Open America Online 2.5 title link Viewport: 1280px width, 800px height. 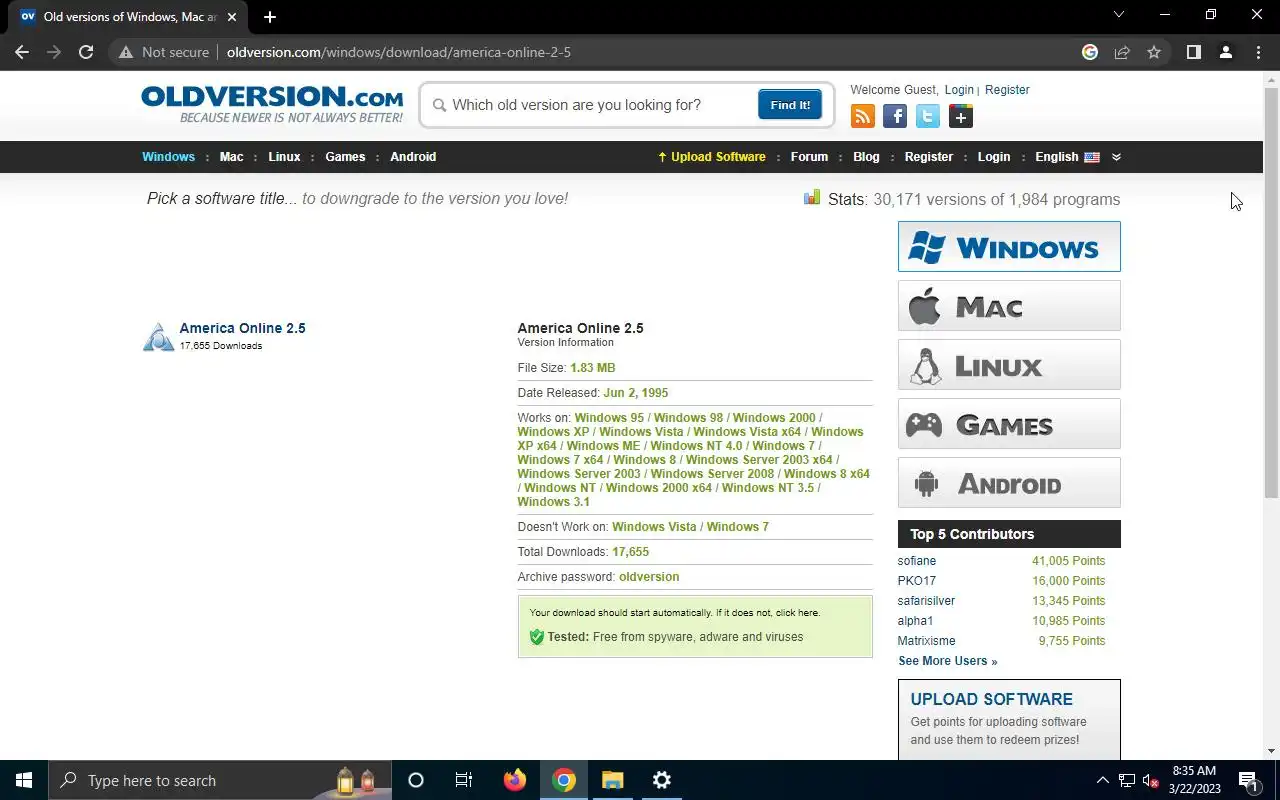point(242,328)
